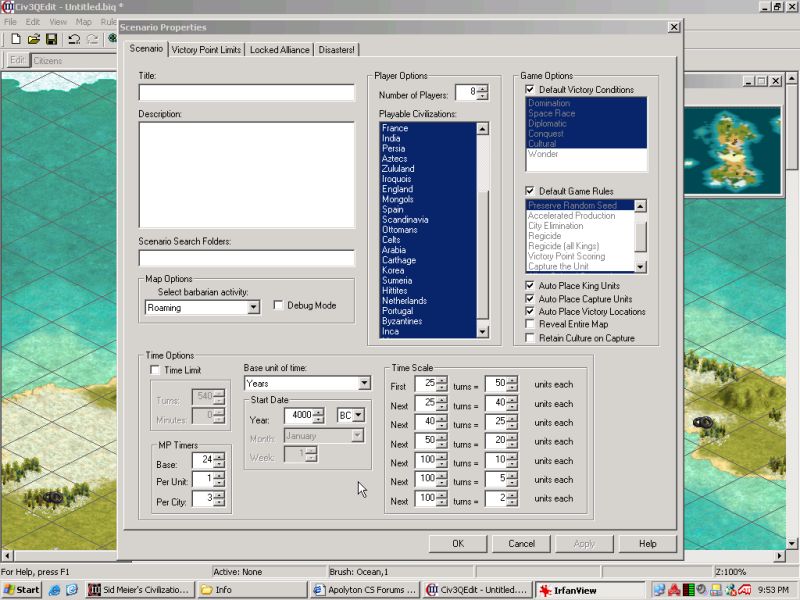
Task: Check the Reveal Entire Map option
Action: [530, 325]
